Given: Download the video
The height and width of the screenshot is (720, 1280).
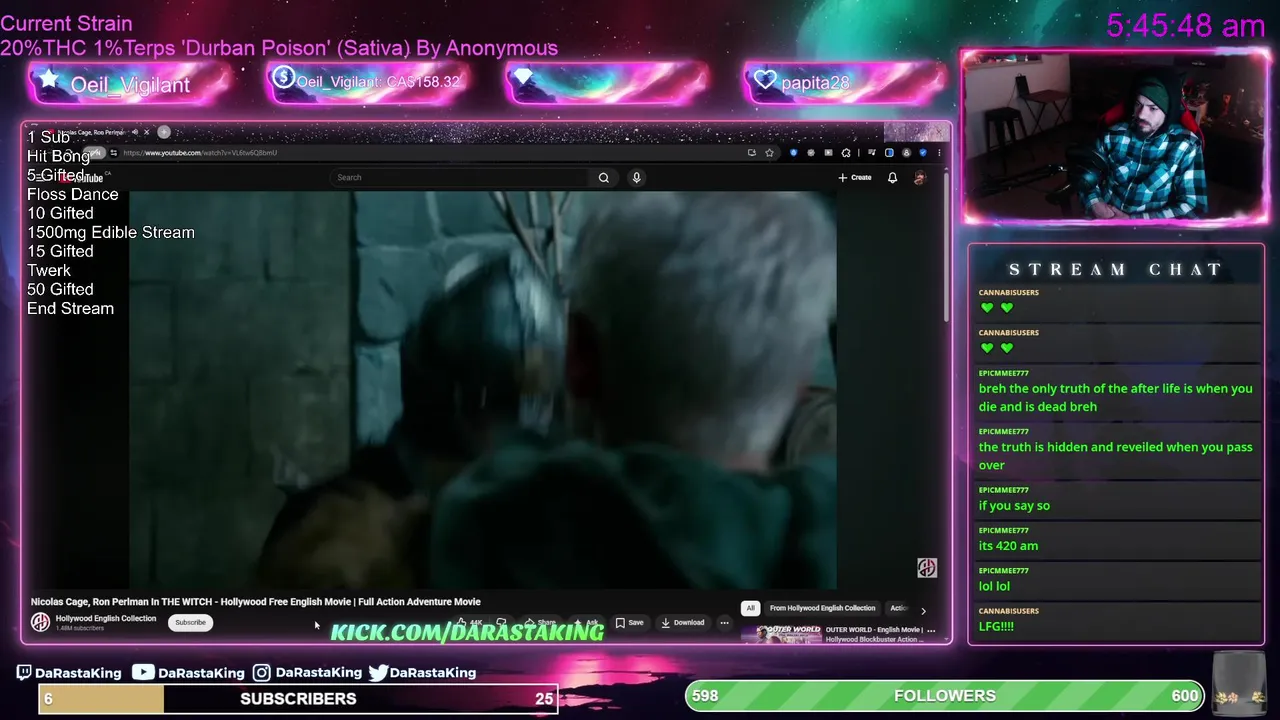Looking at the screenshot, I should 683,622.
